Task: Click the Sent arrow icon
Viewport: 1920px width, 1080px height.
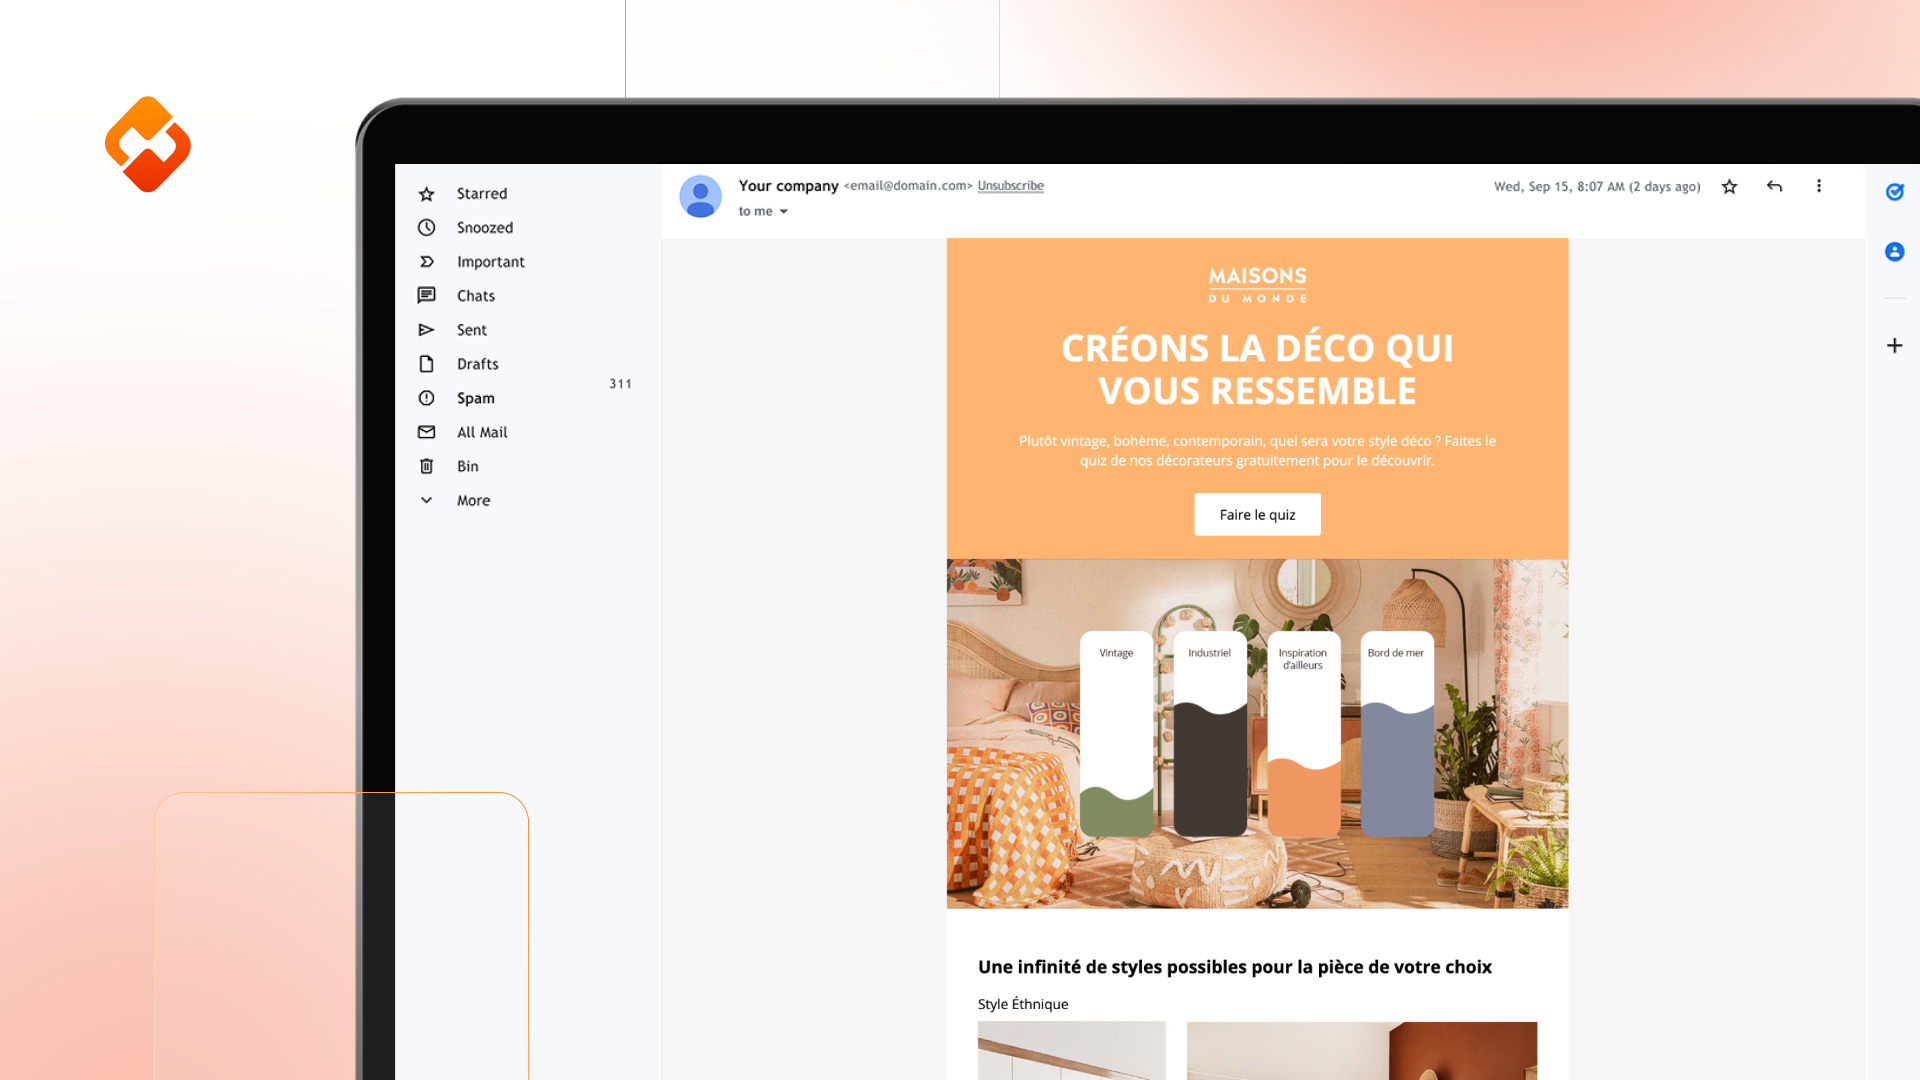Action: (426, 330)
